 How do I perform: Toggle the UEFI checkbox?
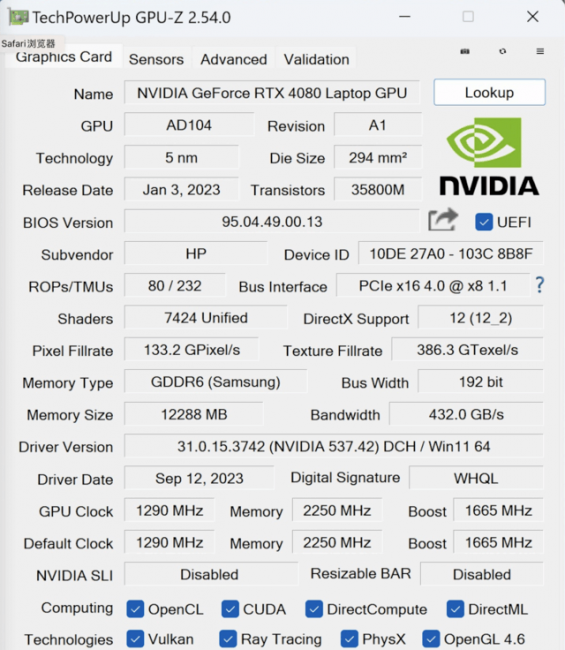pos(484,222)
